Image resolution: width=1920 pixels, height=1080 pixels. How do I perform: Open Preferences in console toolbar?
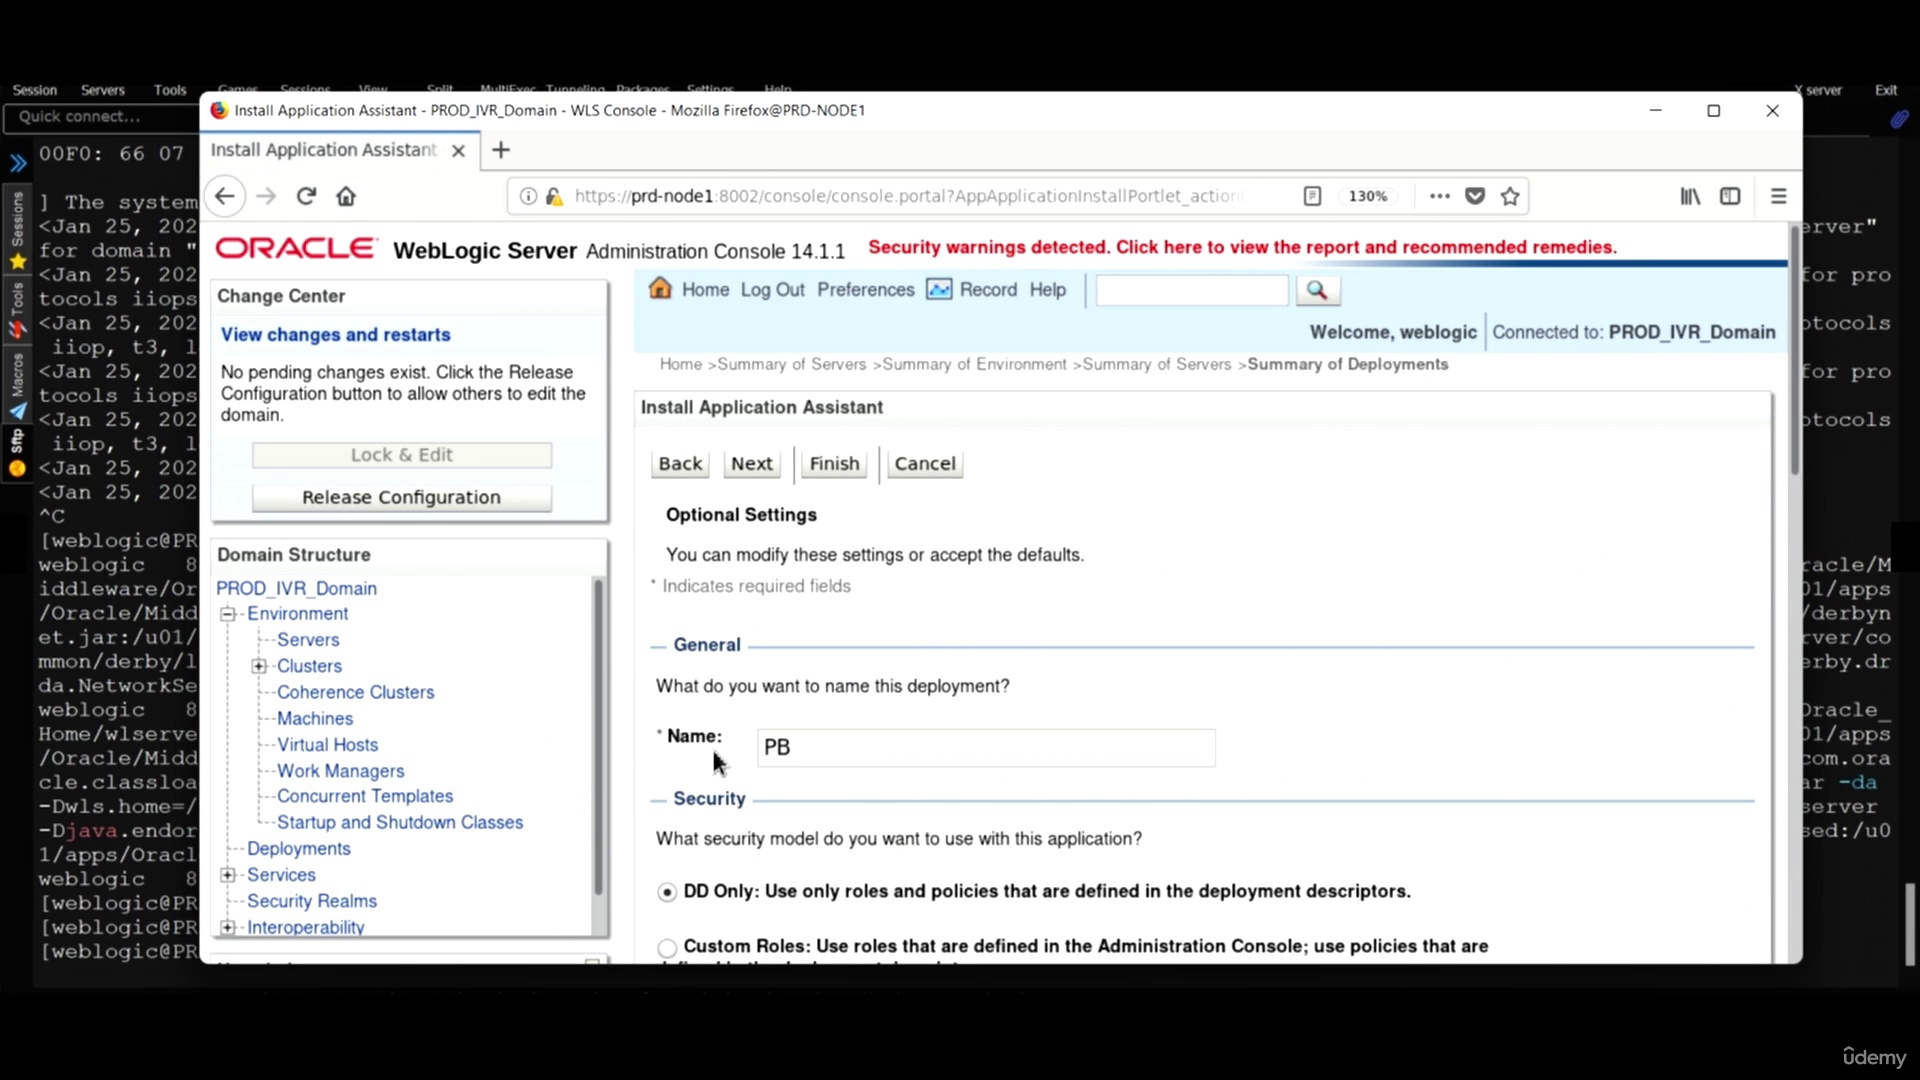[x=865, y=290]
